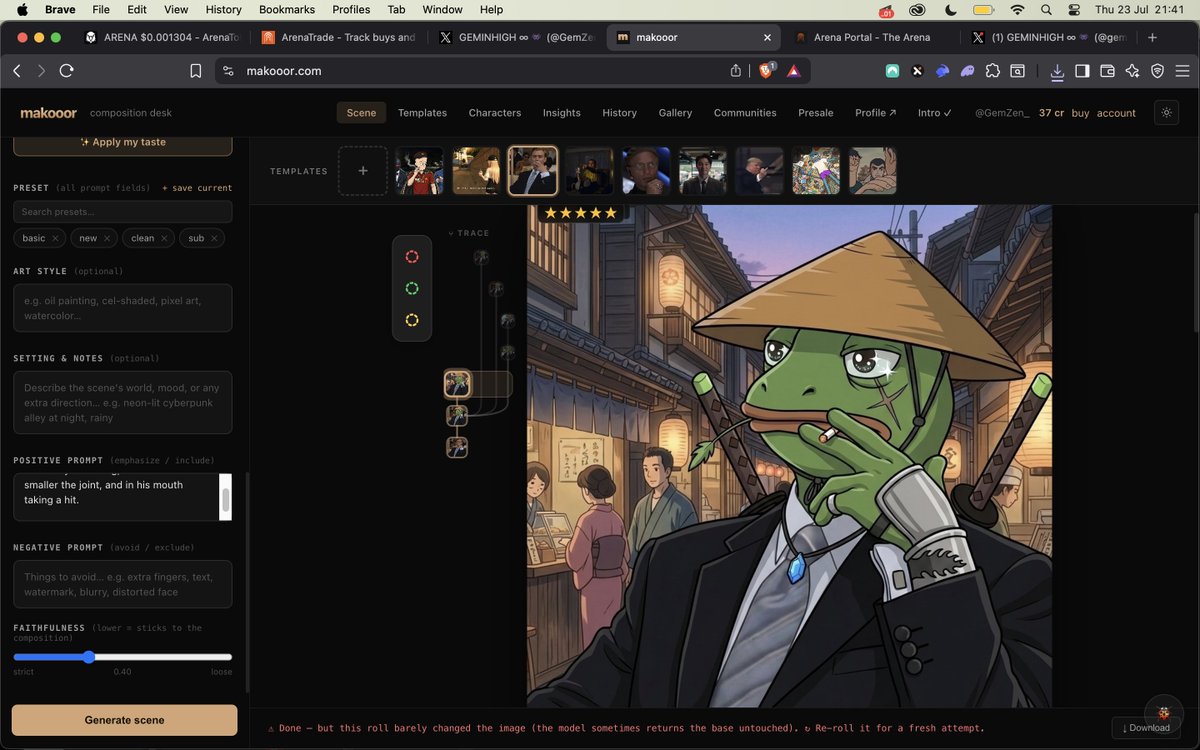The image size is (1200, 750).
Task: Click the yellow dashed circle marker
Action: point(412,320)
